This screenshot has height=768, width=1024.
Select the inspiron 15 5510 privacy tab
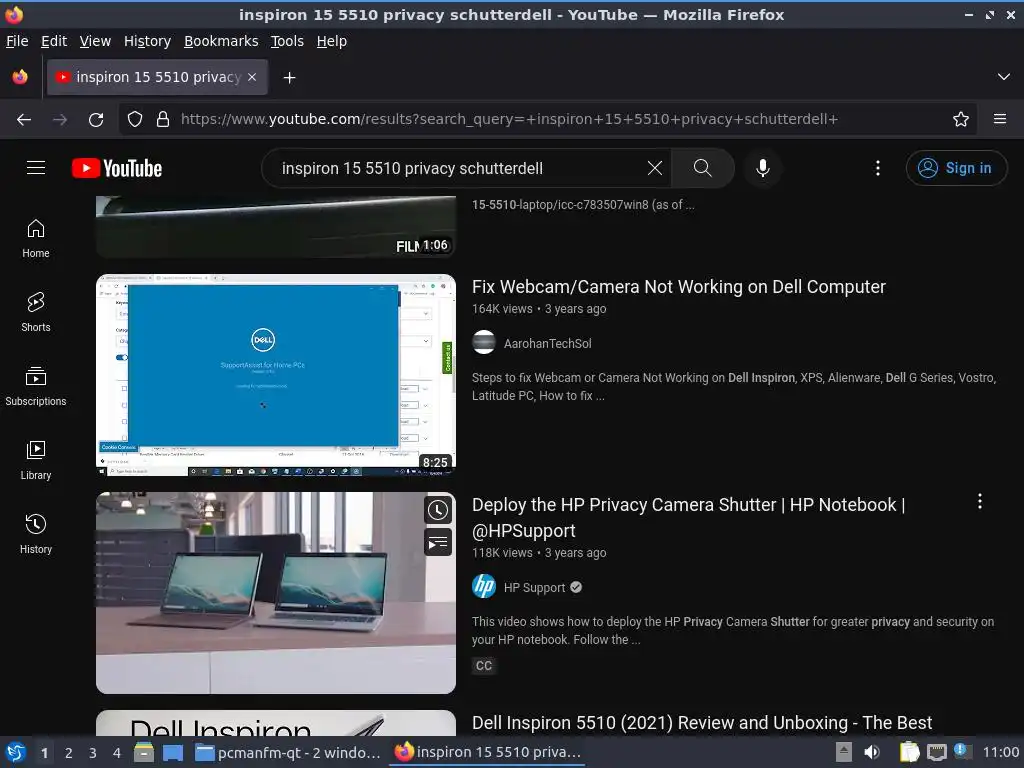157,77
